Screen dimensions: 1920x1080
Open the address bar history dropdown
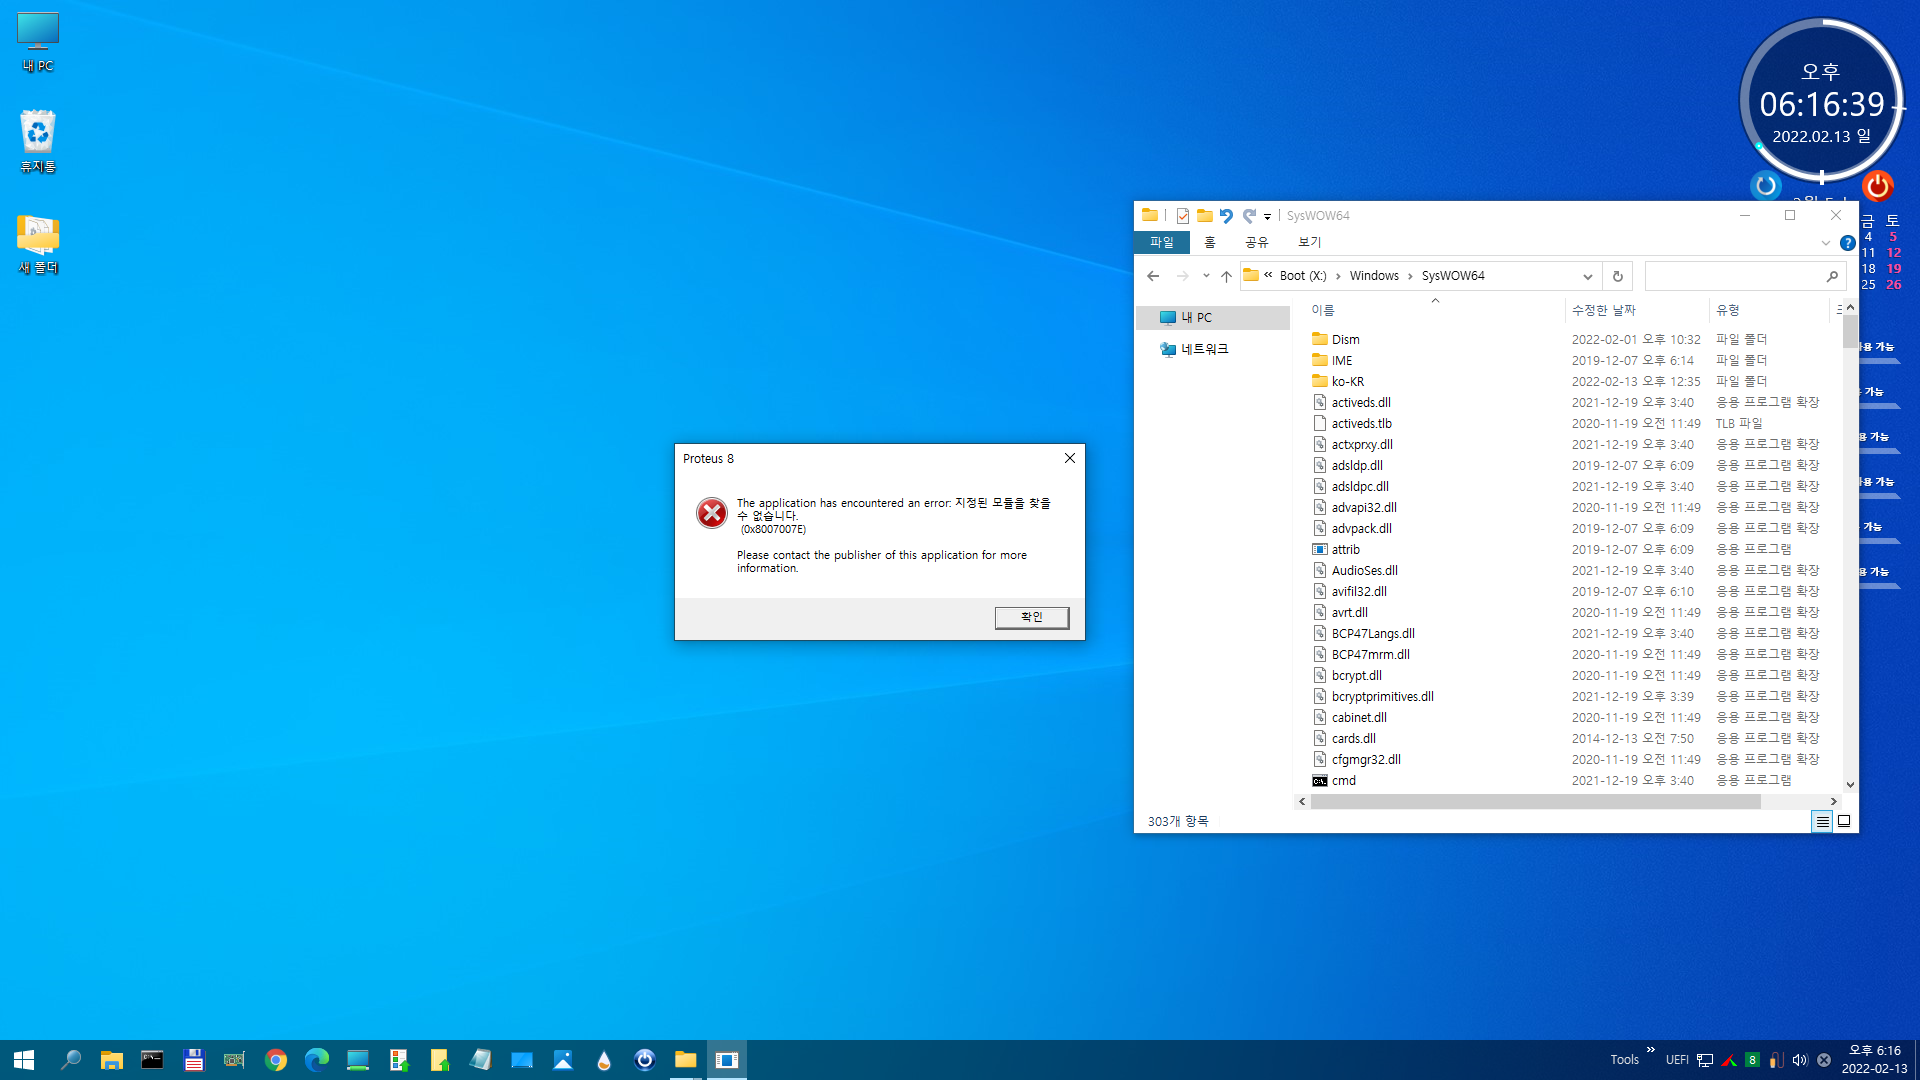1587,276
